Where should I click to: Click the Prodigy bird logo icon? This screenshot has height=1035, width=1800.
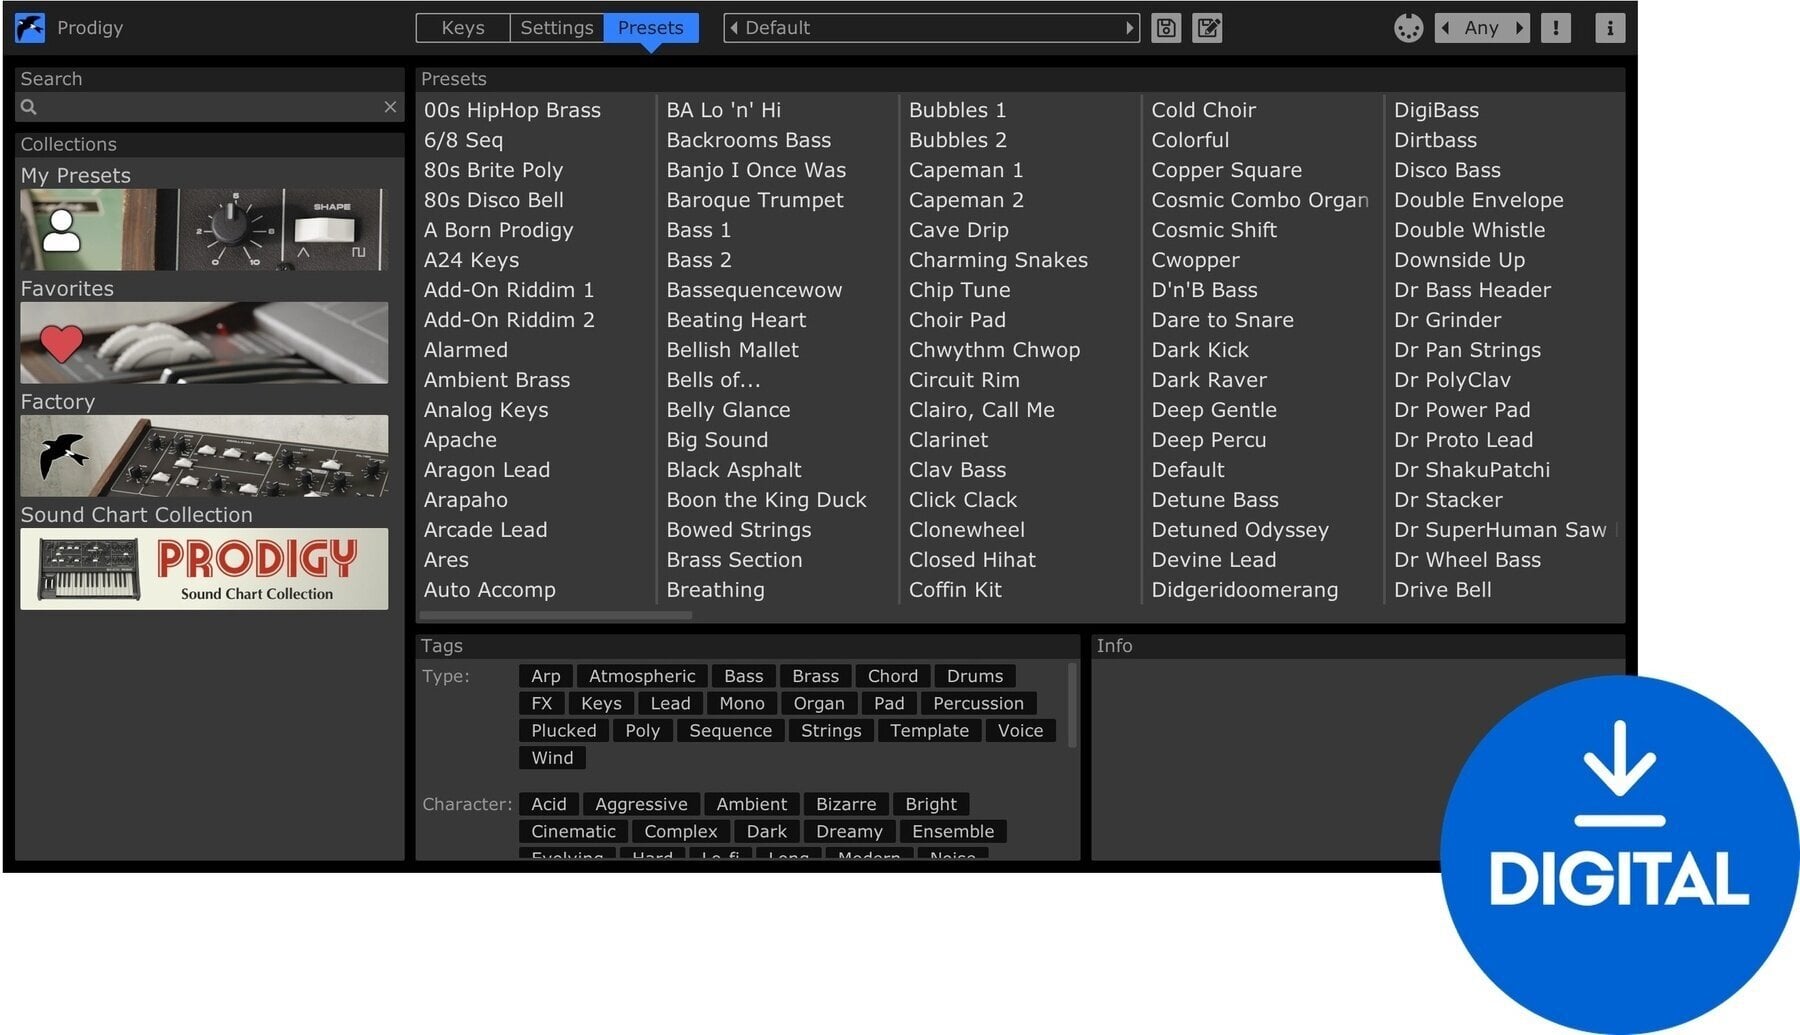tap(30, 28)
